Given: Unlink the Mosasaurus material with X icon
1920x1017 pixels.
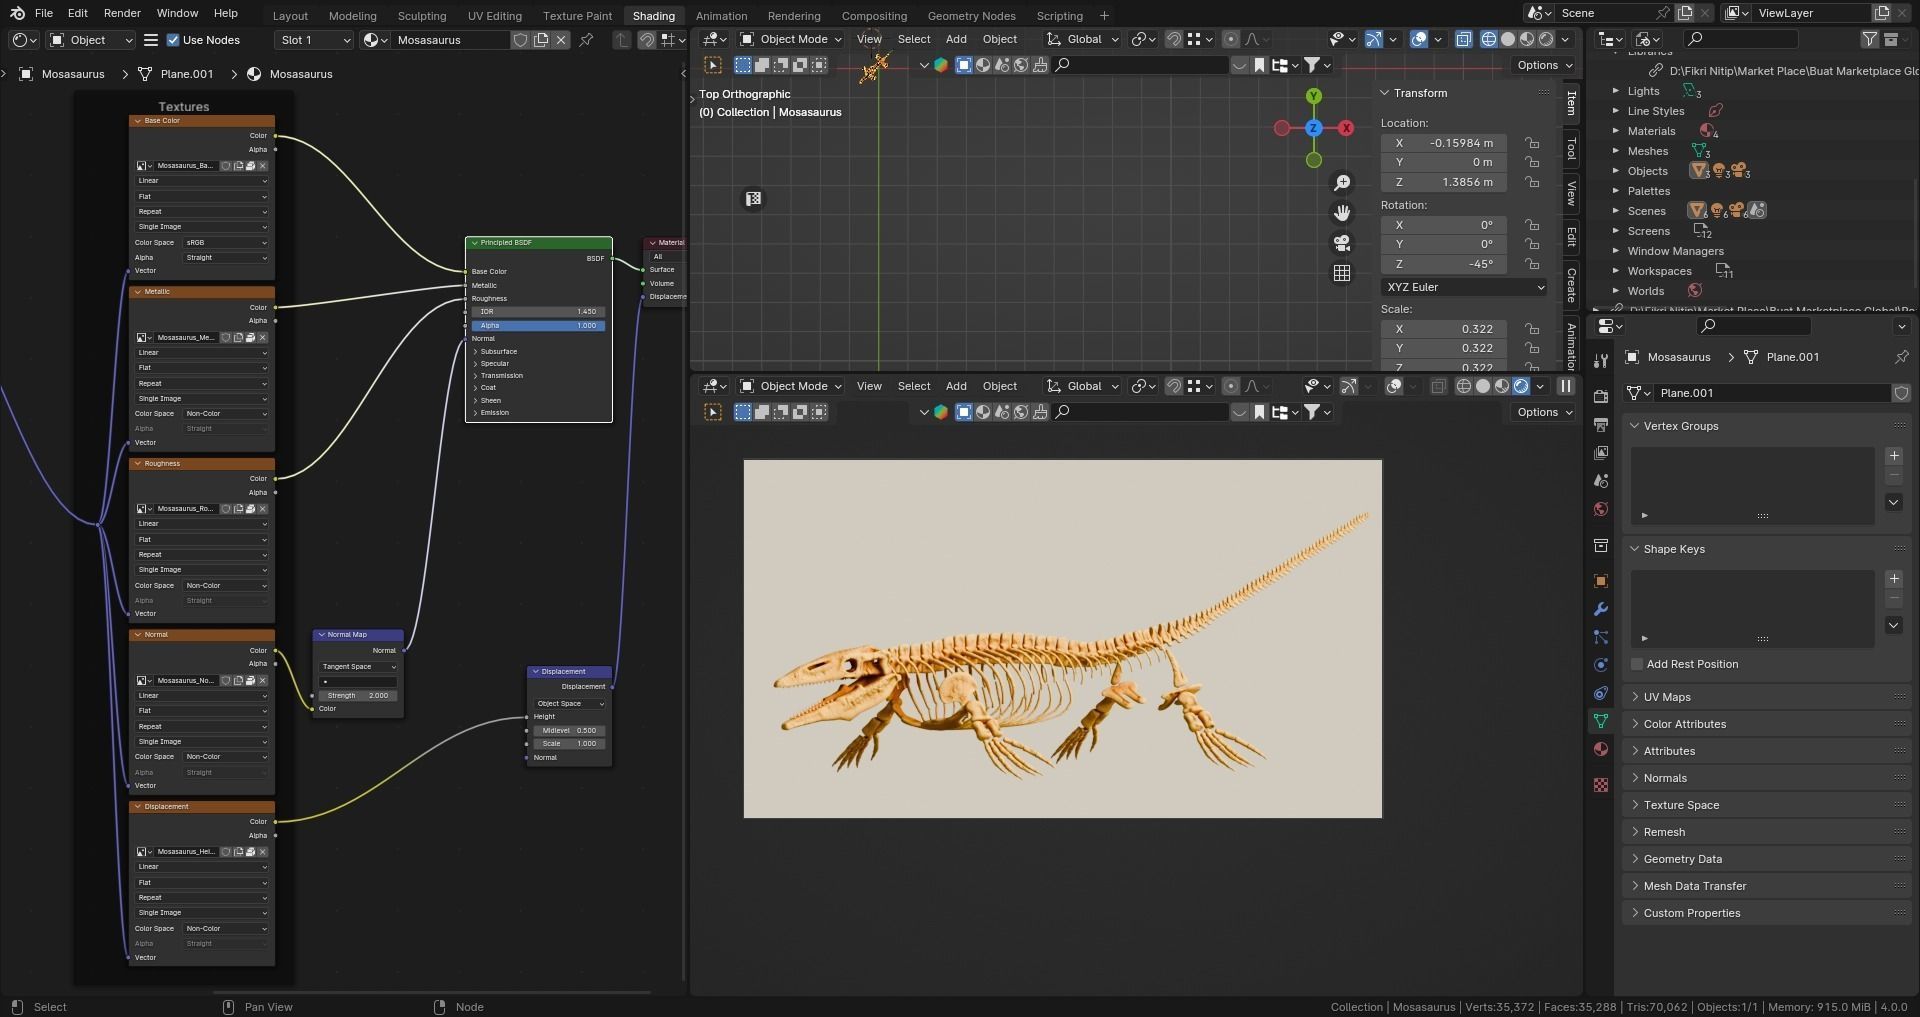Looking at the screenshot, I should tap(561, 40).
